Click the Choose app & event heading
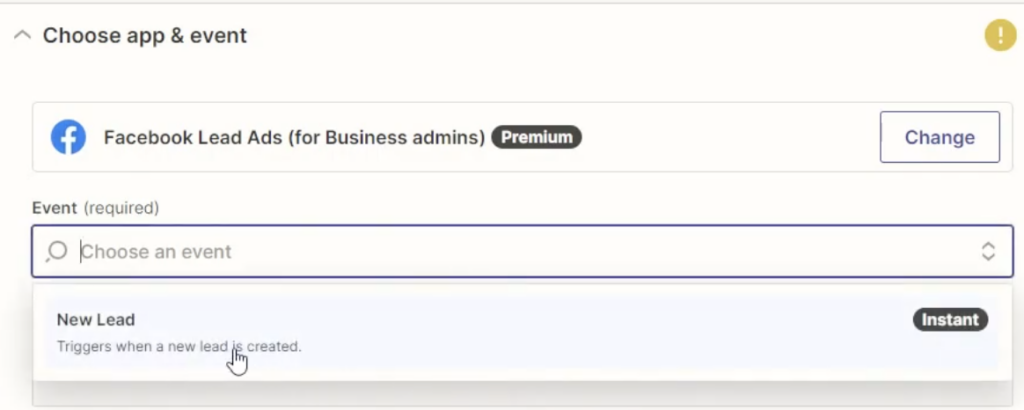The width and height of the screenshot is (1024, 410). point(144,36)
